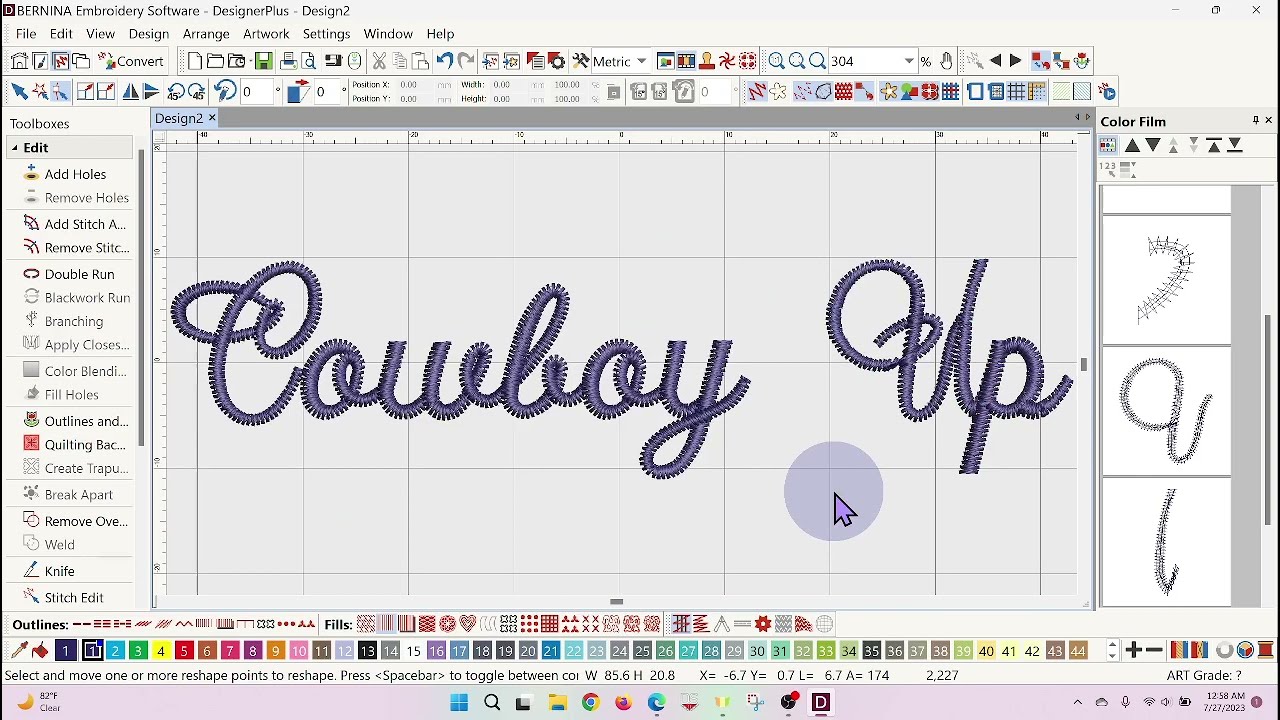Toggle the Color Film show-objects icon

(1108, 146)
